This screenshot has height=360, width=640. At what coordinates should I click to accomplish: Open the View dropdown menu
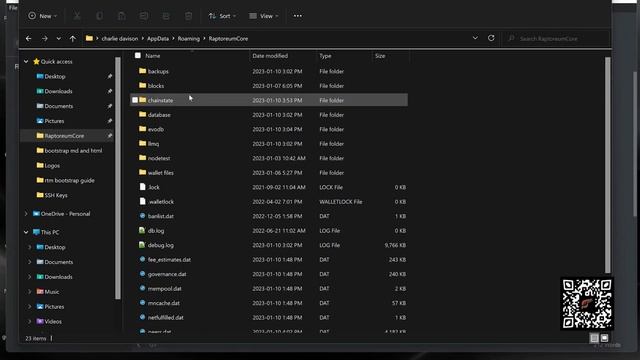[x=264, y=16]
